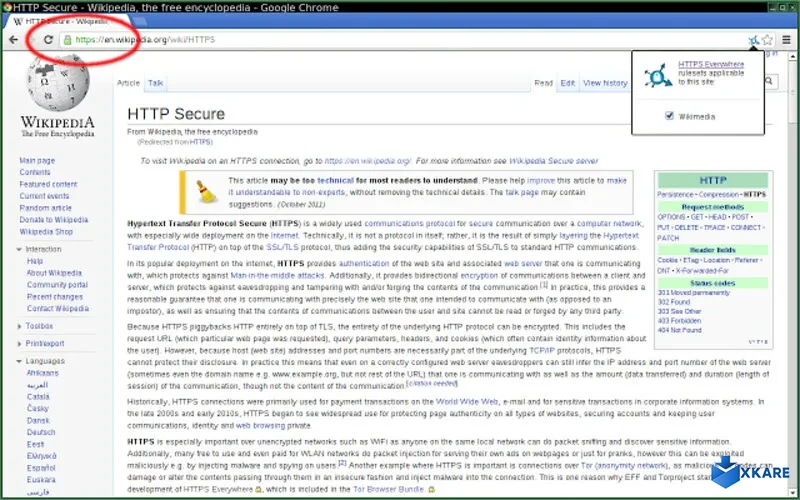Open the HTTPS Everywhere extension icon
The height and width of the screenshot is (500, 800).
coord(753,40)
